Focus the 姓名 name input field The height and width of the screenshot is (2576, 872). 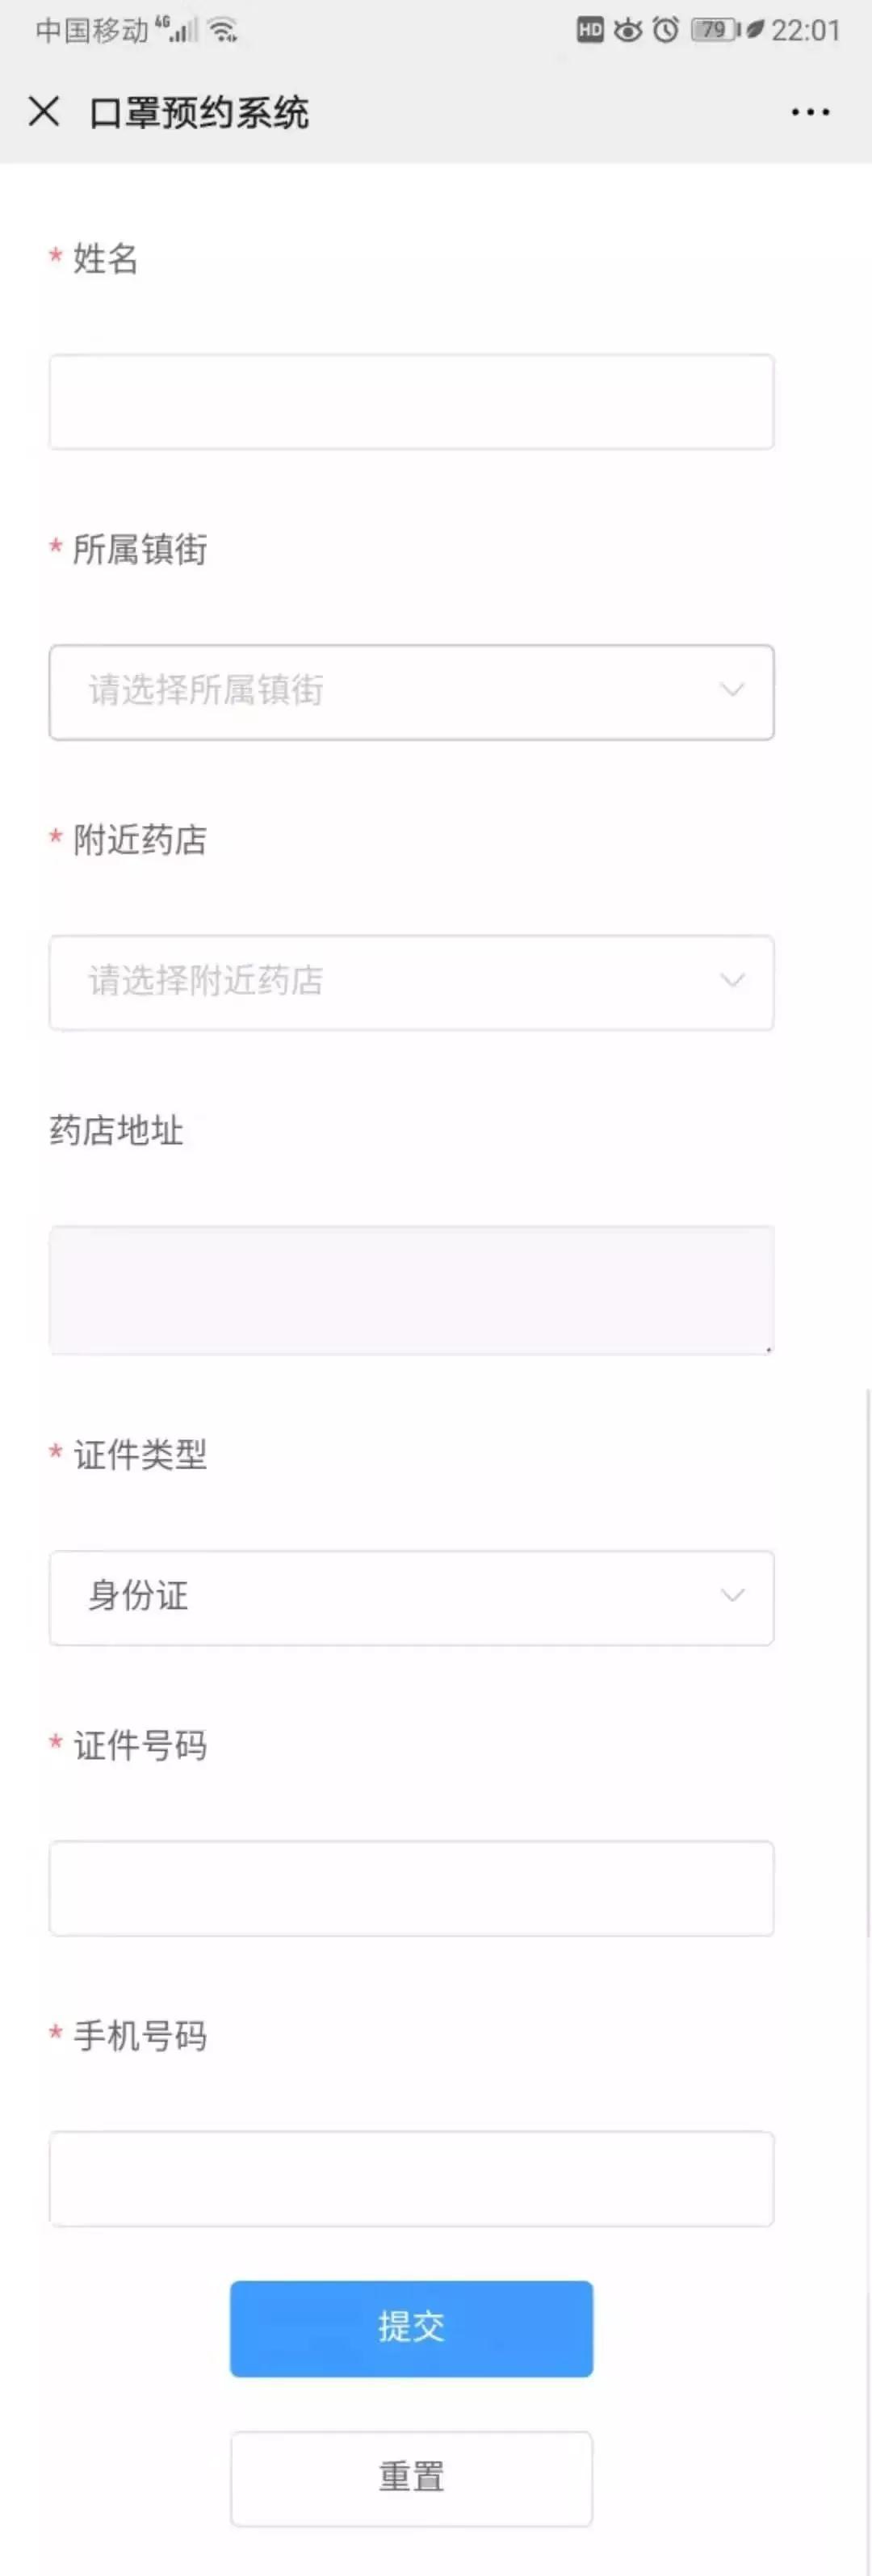[411, 402]
